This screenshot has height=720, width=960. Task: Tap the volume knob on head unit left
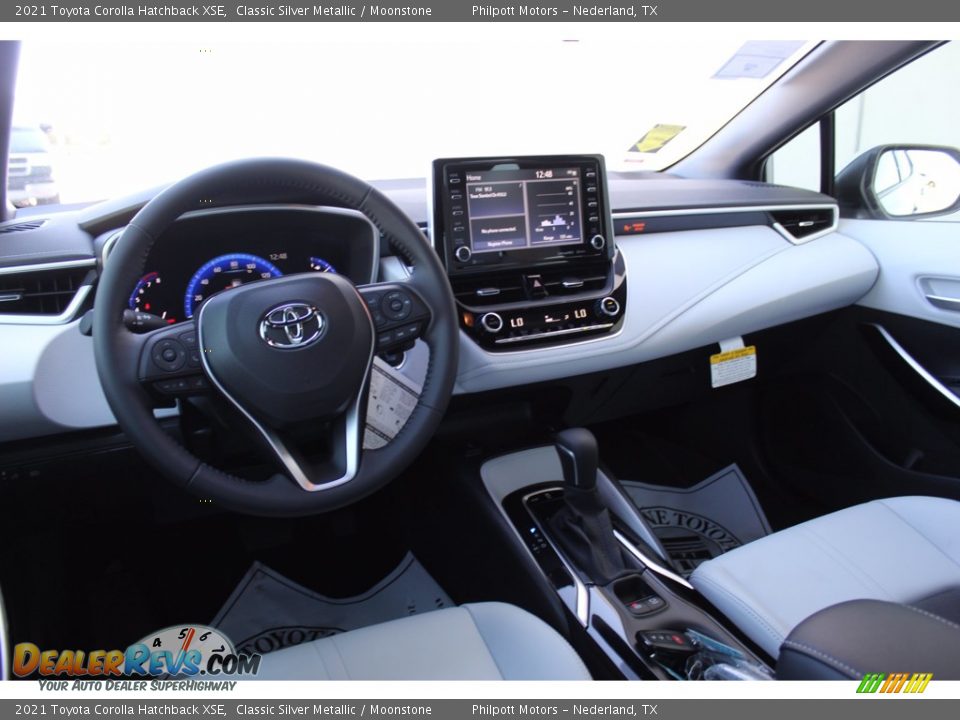[x=463, y=252]
